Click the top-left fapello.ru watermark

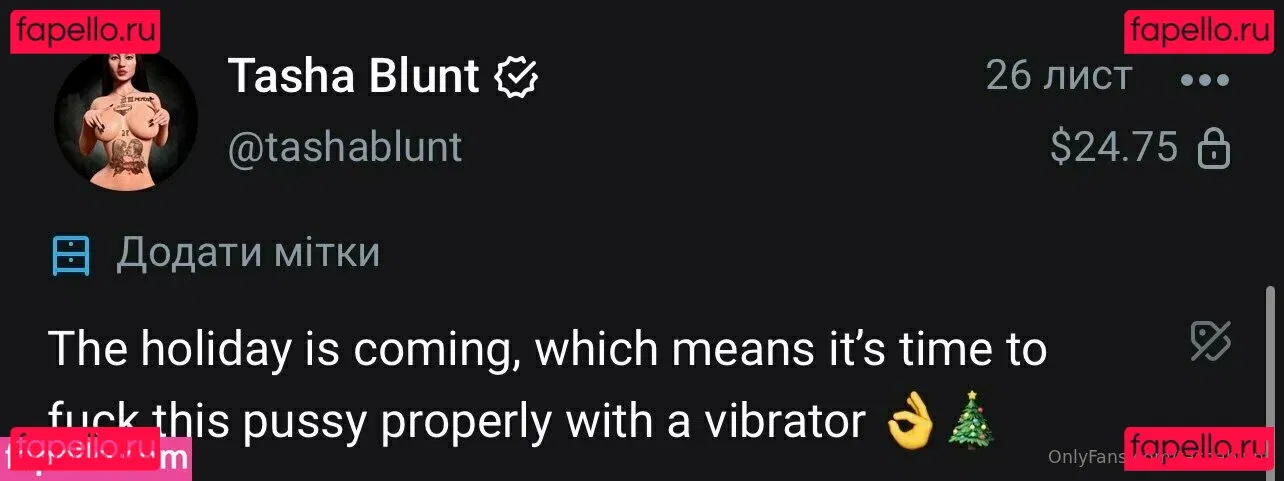click(x=86, y=32)
